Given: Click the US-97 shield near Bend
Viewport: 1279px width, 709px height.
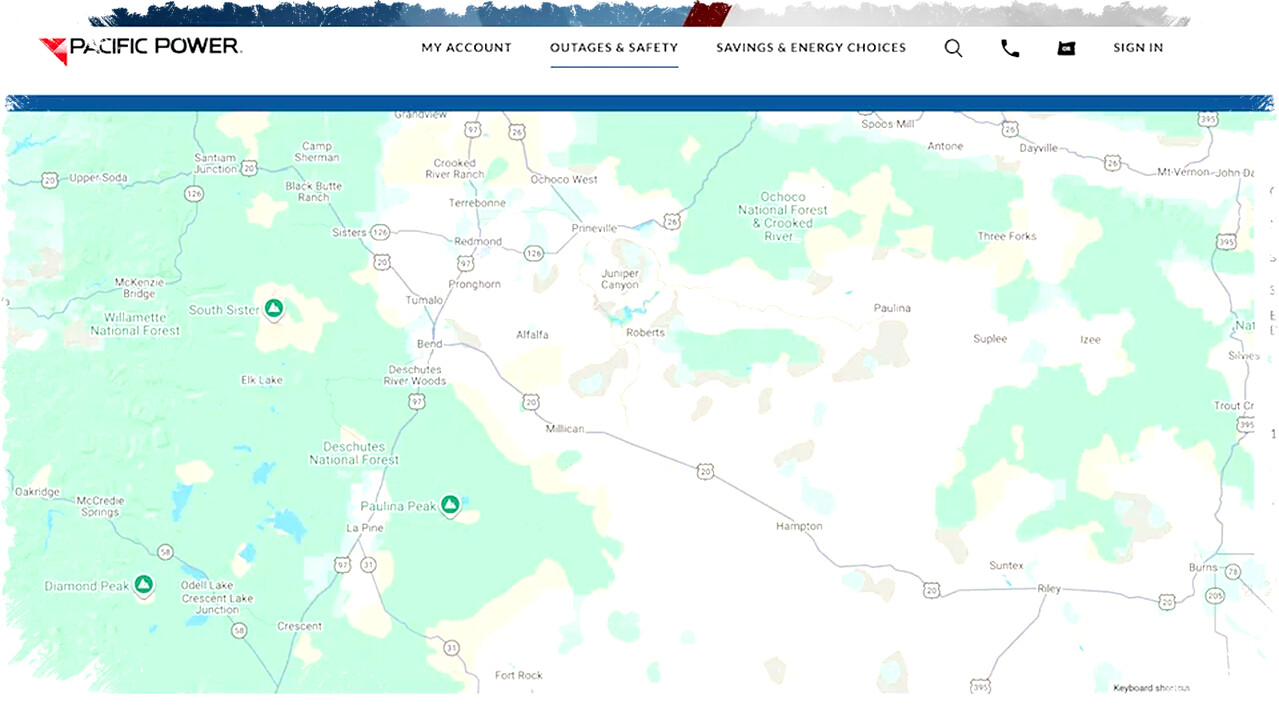Looking at the screenshot, I should coord(416,399).
